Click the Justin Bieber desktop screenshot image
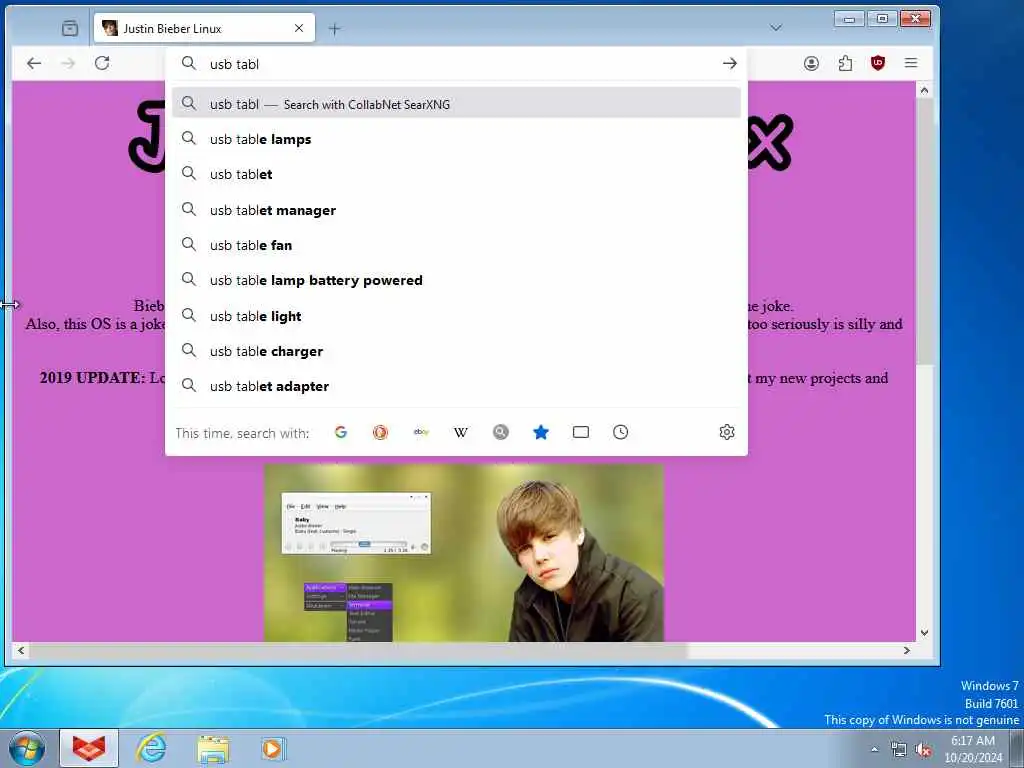 464,552
